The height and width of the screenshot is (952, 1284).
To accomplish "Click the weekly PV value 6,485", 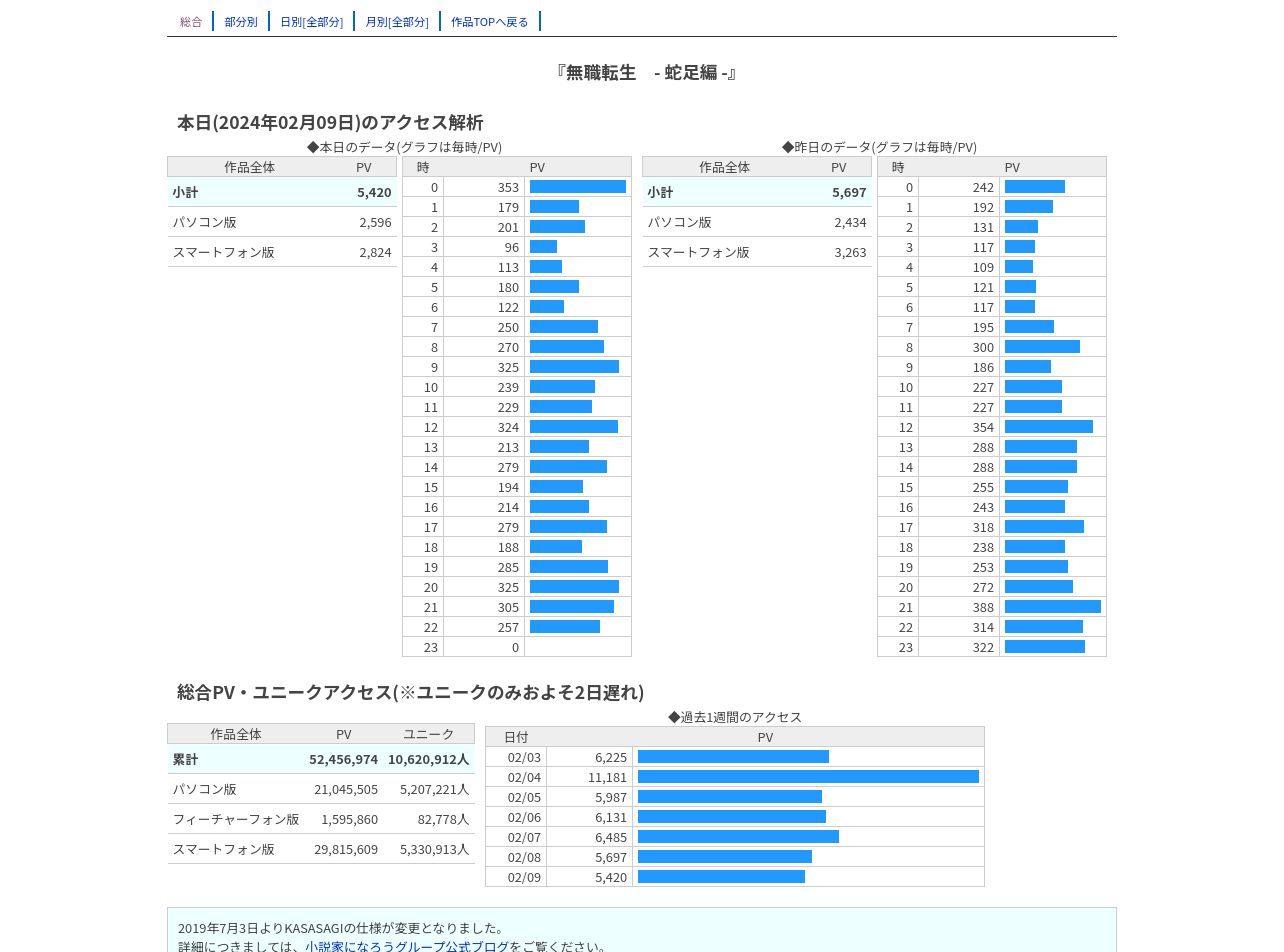I will point(611,837).
